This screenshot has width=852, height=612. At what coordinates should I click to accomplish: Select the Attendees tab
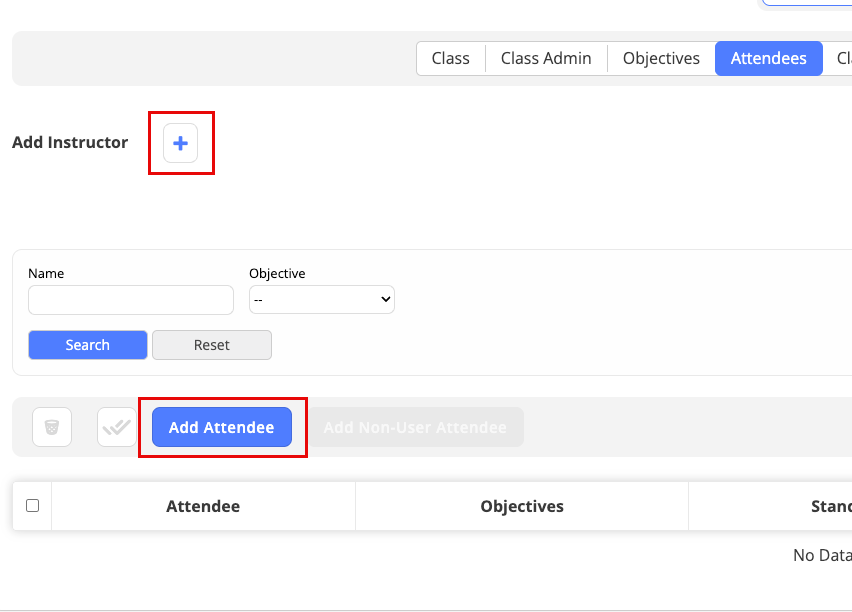(x=768, y=58)
